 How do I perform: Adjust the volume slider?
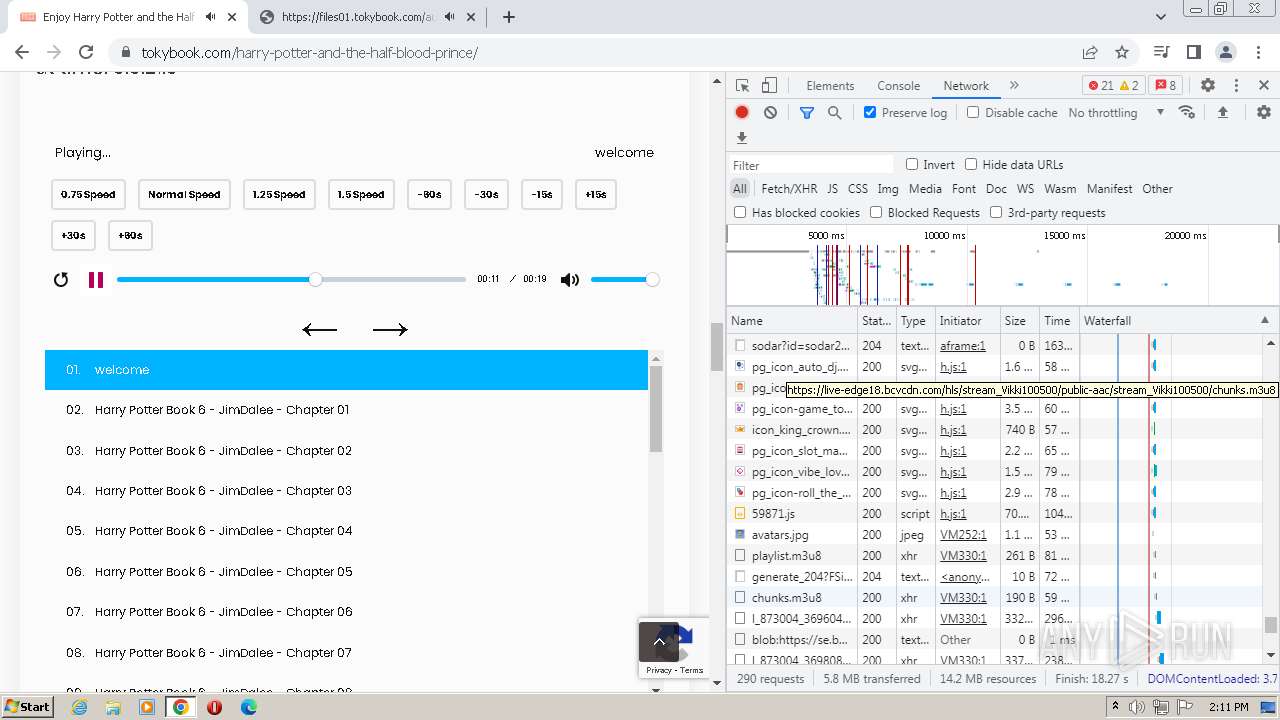click(624, 280)
